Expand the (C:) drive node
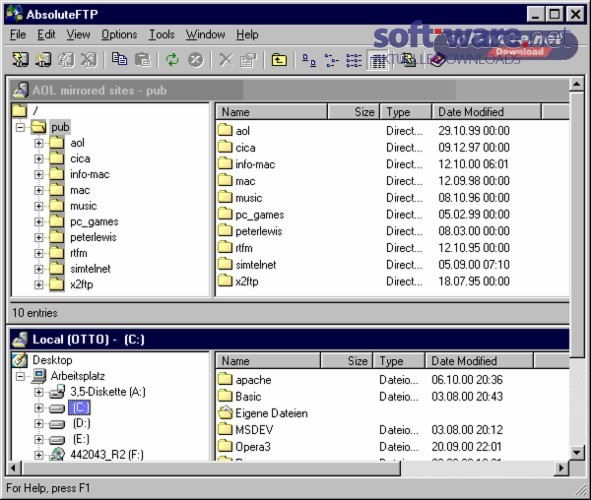Screen dimensions: 591x500 [x=38, y=408]
